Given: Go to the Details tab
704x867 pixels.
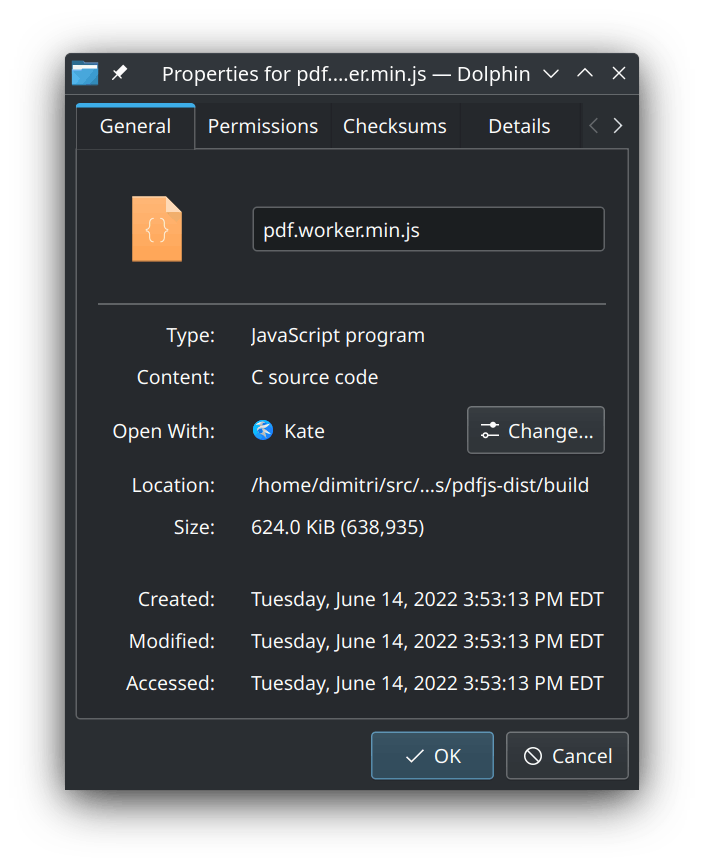Looking at the screenshot, I should (519, 126).
